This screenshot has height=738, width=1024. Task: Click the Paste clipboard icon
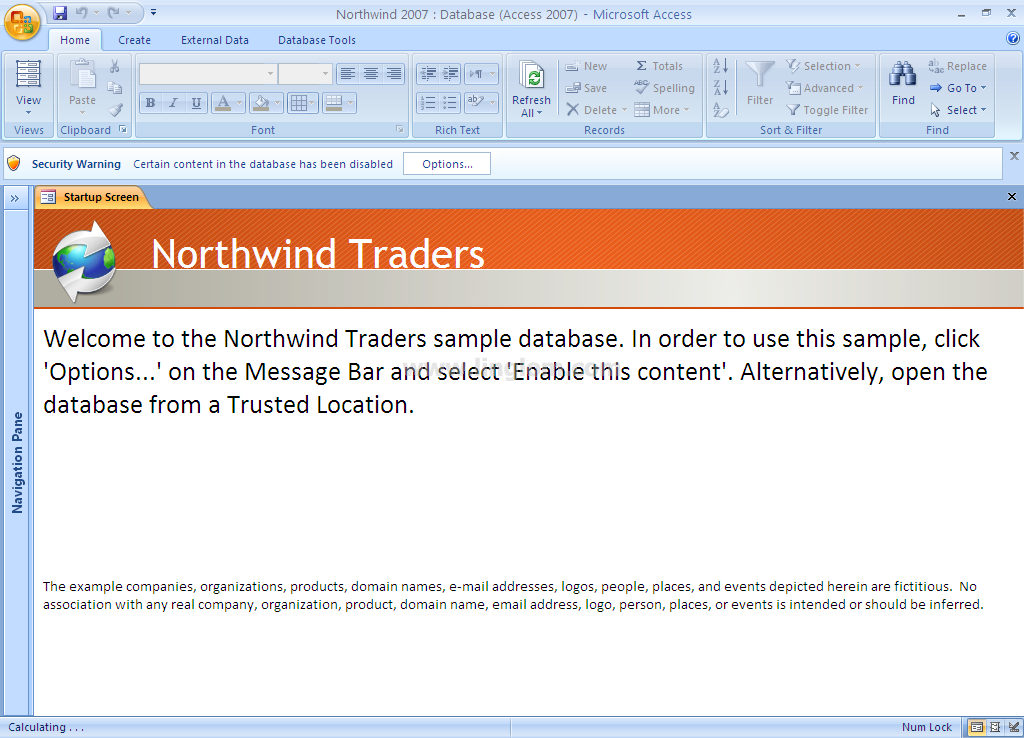click(82, 74)
